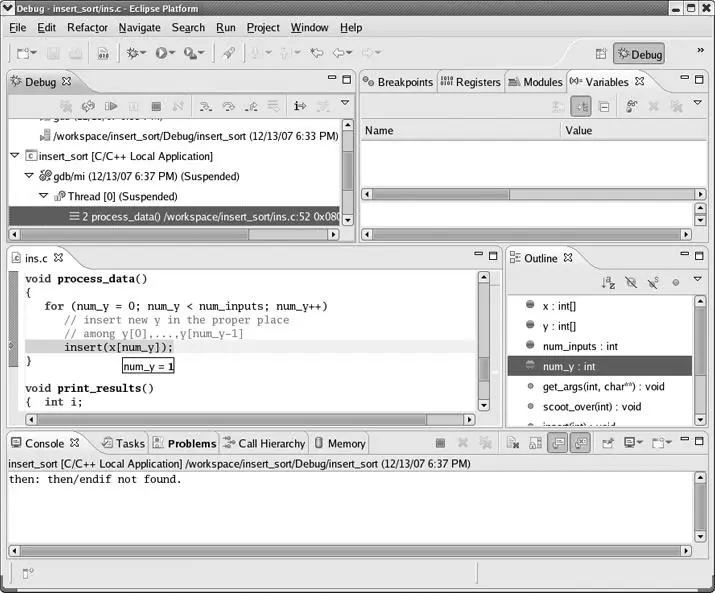This screenshot has width=715, height=593.
Task: Click the Step Into icon in Debug view
Action: coord(205,106)
